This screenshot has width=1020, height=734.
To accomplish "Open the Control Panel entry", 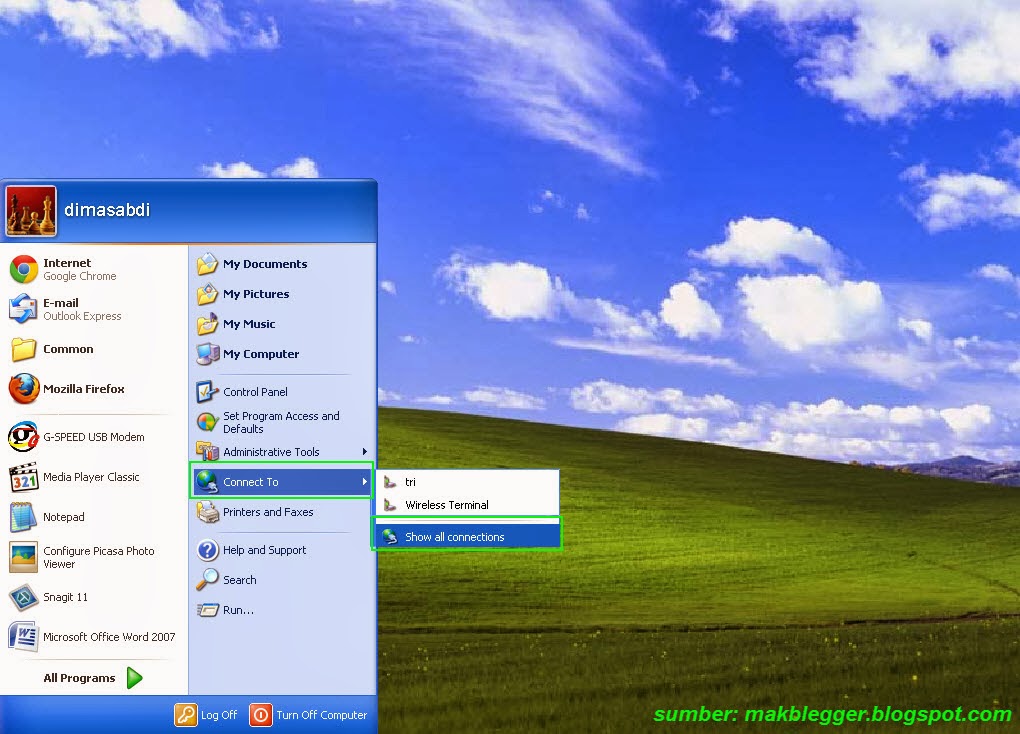I will (282, 392).
